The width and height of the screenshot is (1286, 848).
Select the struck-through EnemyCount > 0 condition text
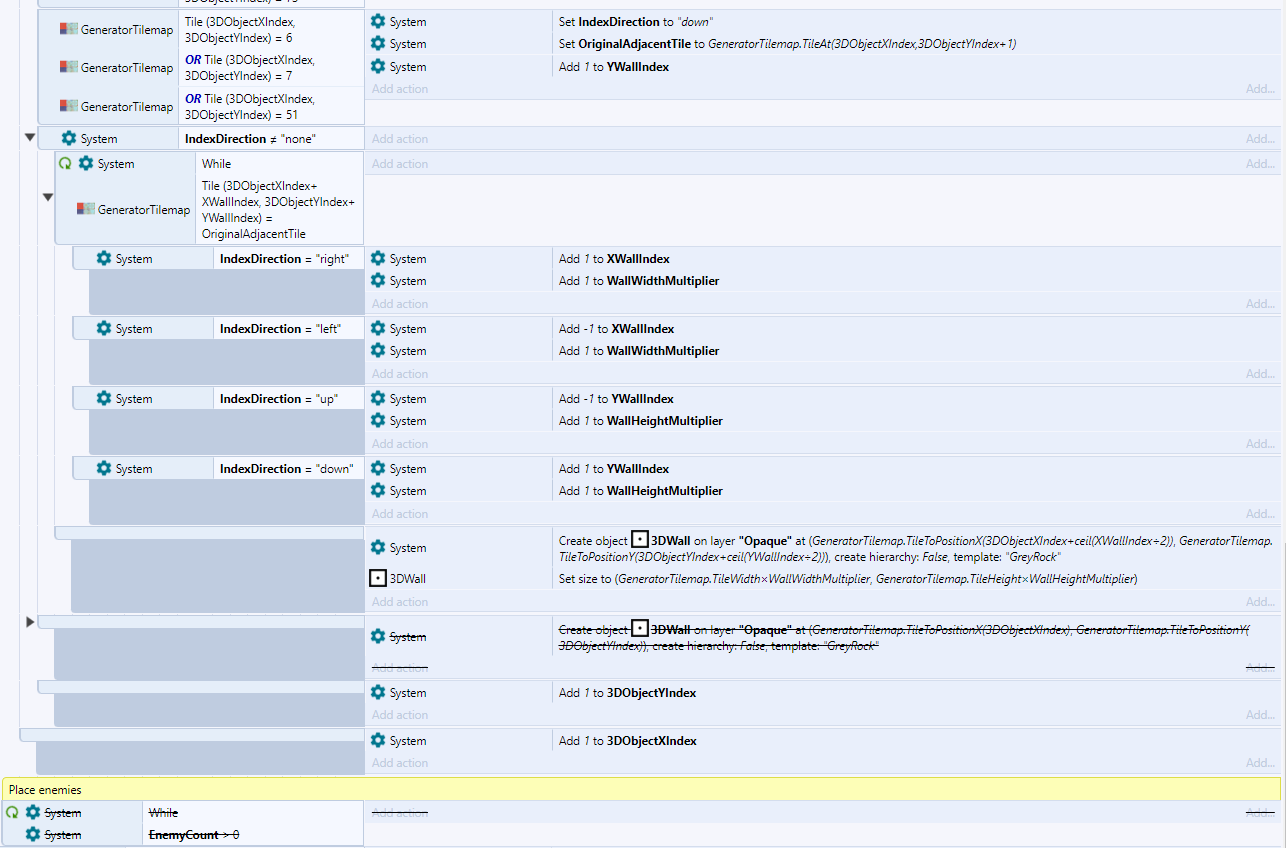point(194,834)
